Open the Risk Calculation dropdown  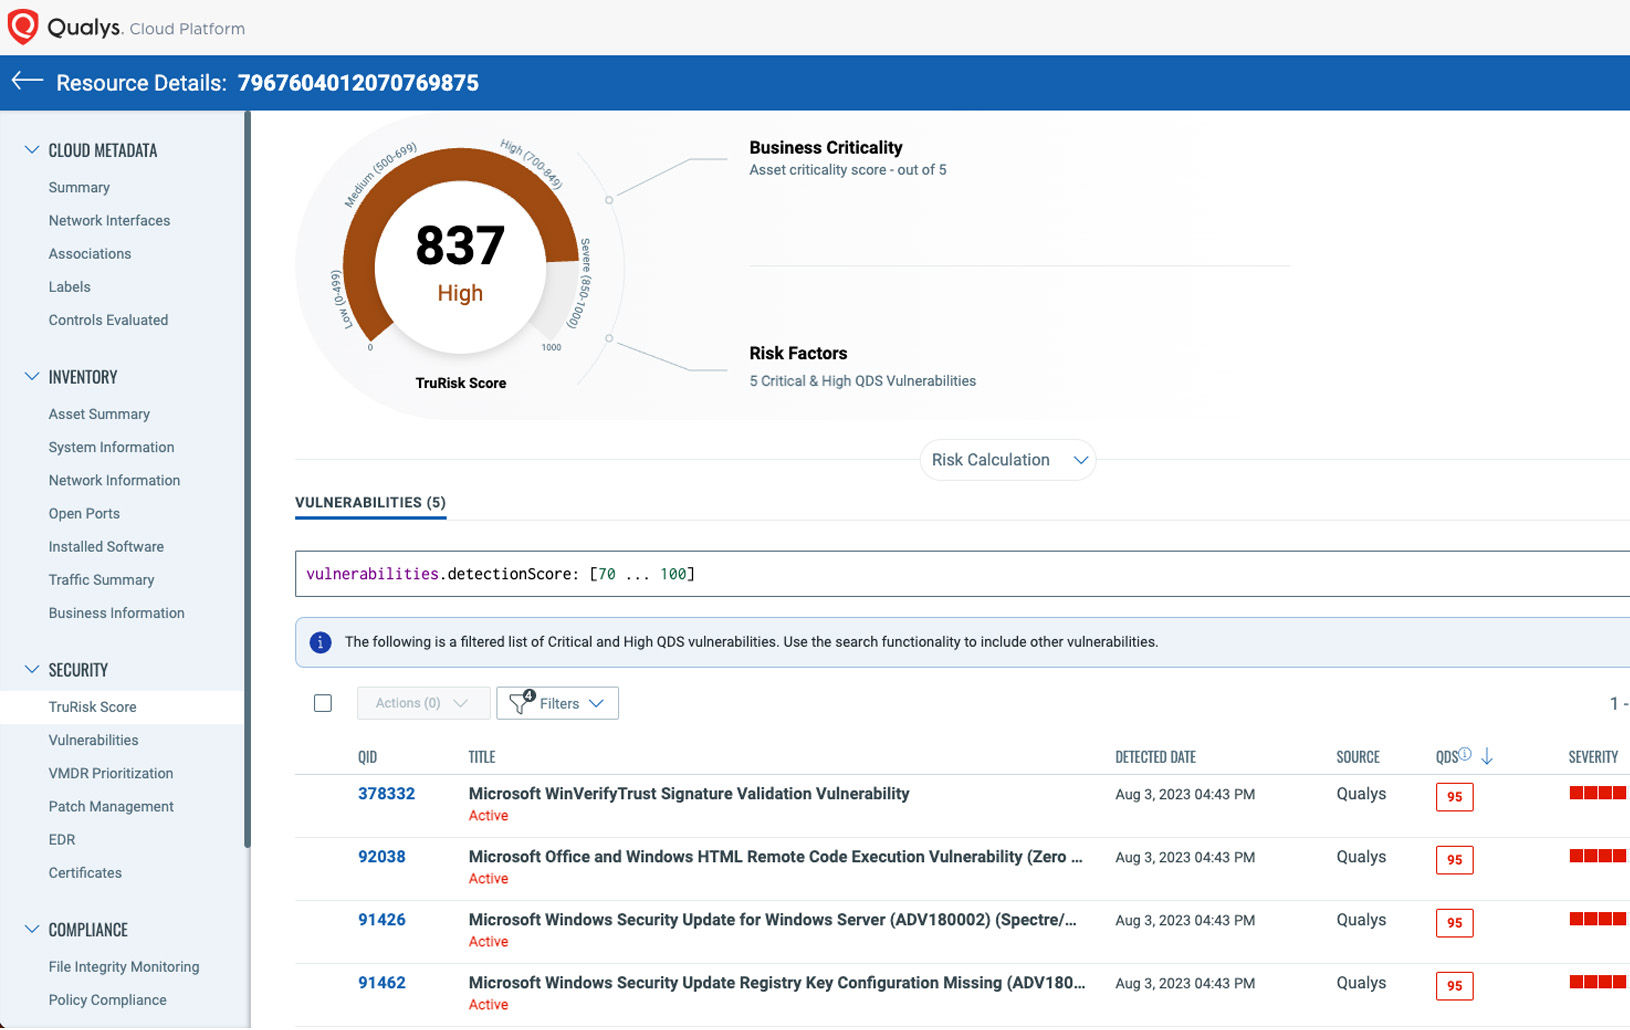pyautogui.click(x=1007, y=459)
